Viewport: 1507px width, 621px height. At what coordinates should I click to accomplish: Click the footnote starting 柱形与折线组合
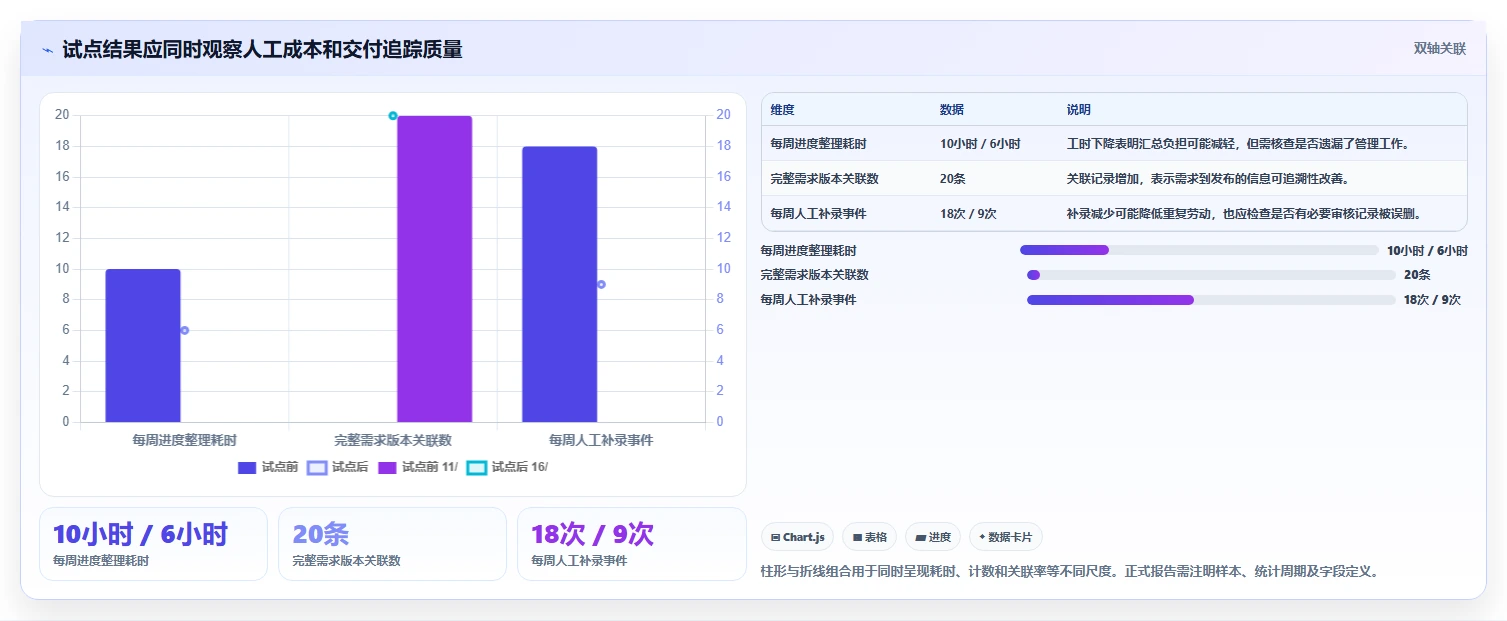tap(1070, 572)
